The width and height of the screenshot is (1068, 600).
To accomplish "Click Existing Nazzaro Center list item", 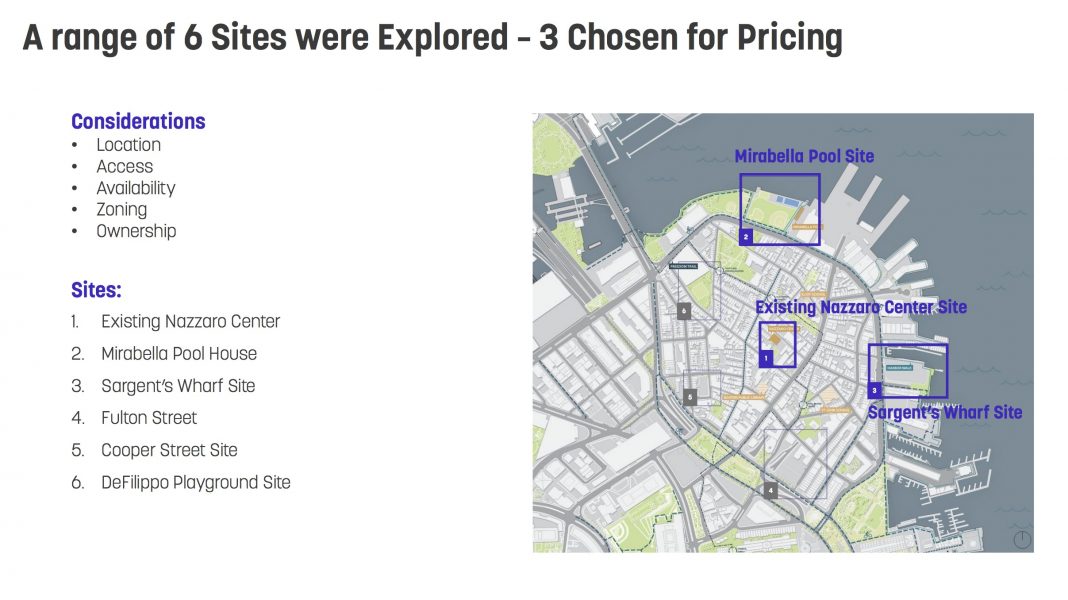I will tap(190, 321).
